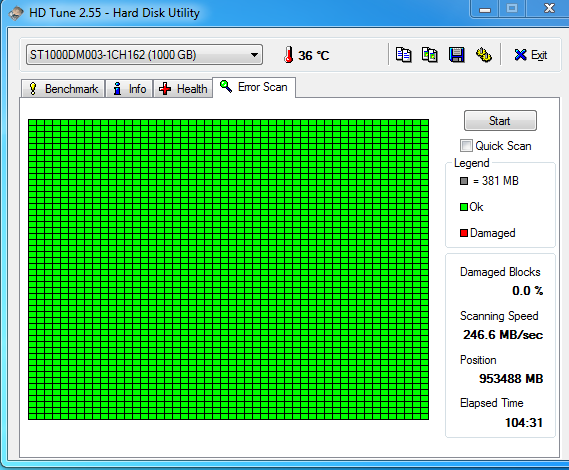Exit the HD Tune application
Image resolution: width=569 pixels, height=470 pixels.
pyautogui.click(x=530, y=55)
